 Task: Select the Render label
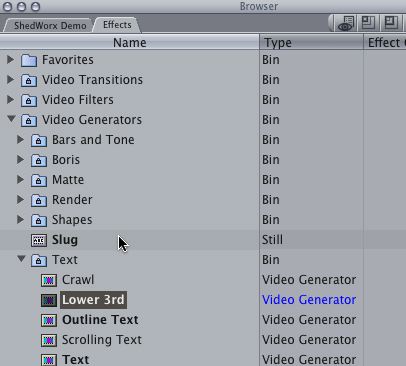(72, 200)
